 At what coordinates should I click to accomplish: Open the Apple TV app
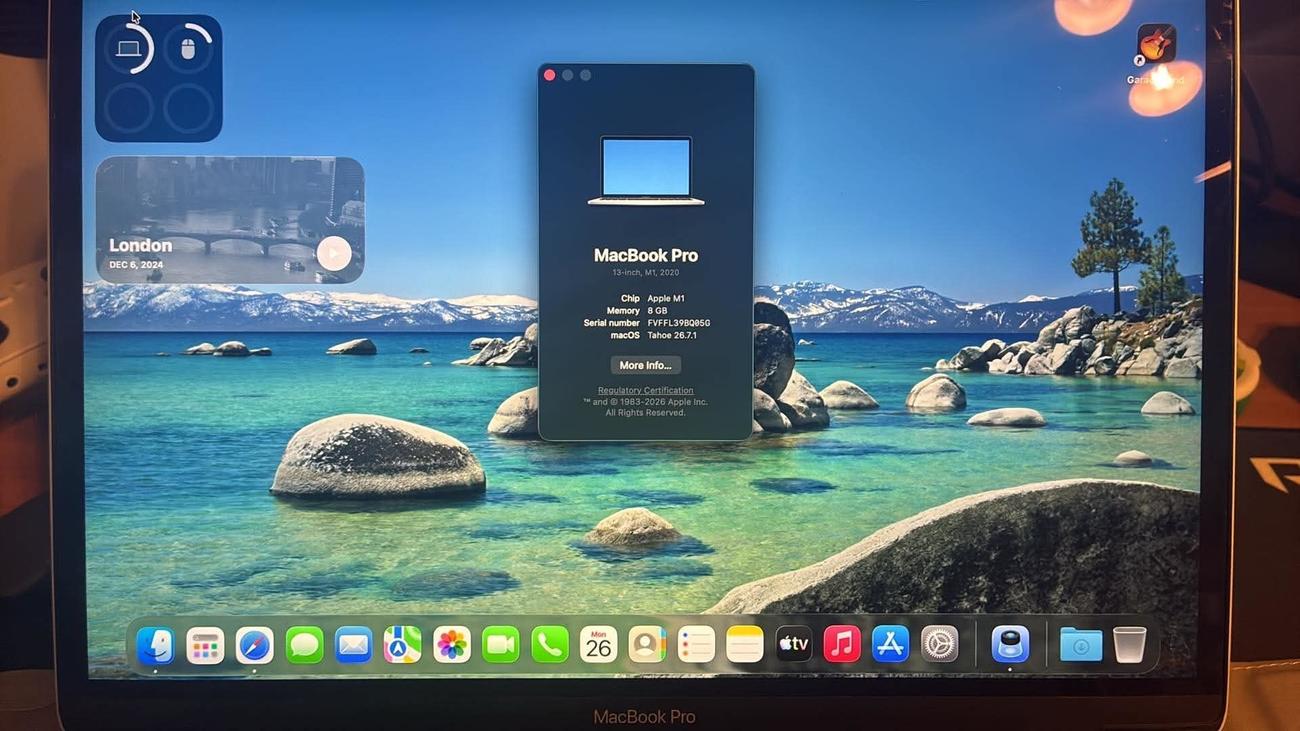point(793,644)
